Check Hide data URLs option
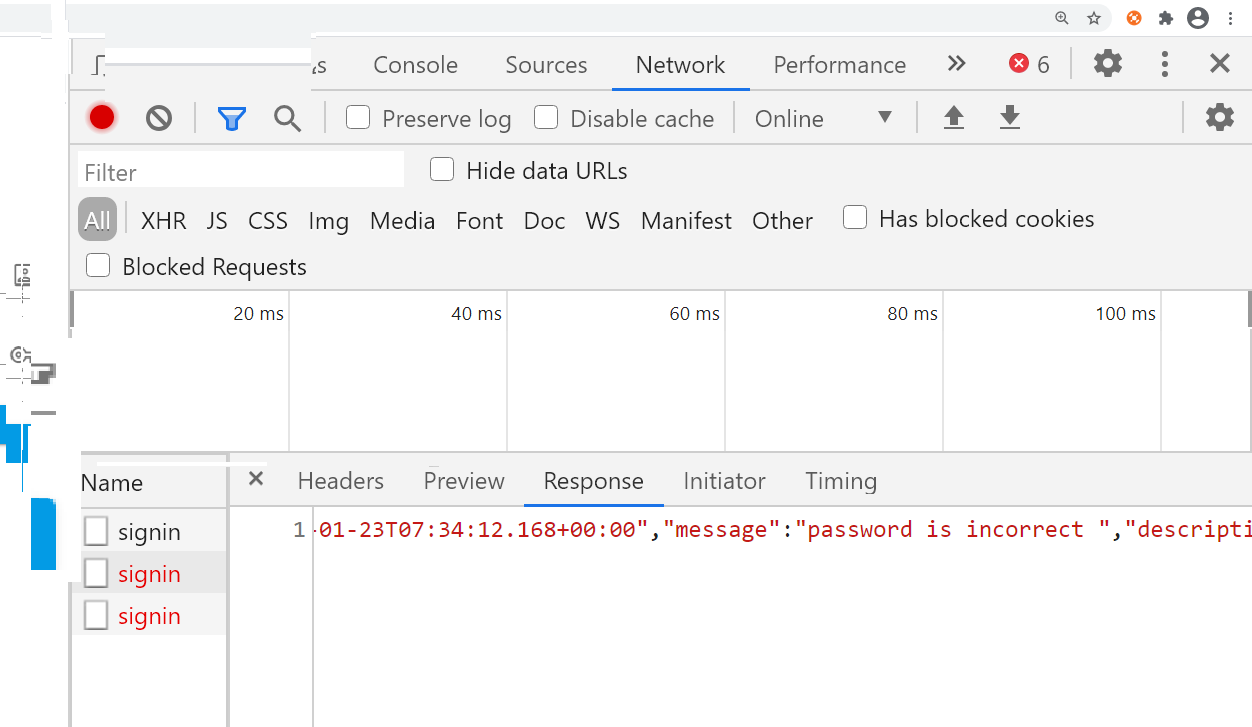The image size is (1252, 727). pos(442,170)
